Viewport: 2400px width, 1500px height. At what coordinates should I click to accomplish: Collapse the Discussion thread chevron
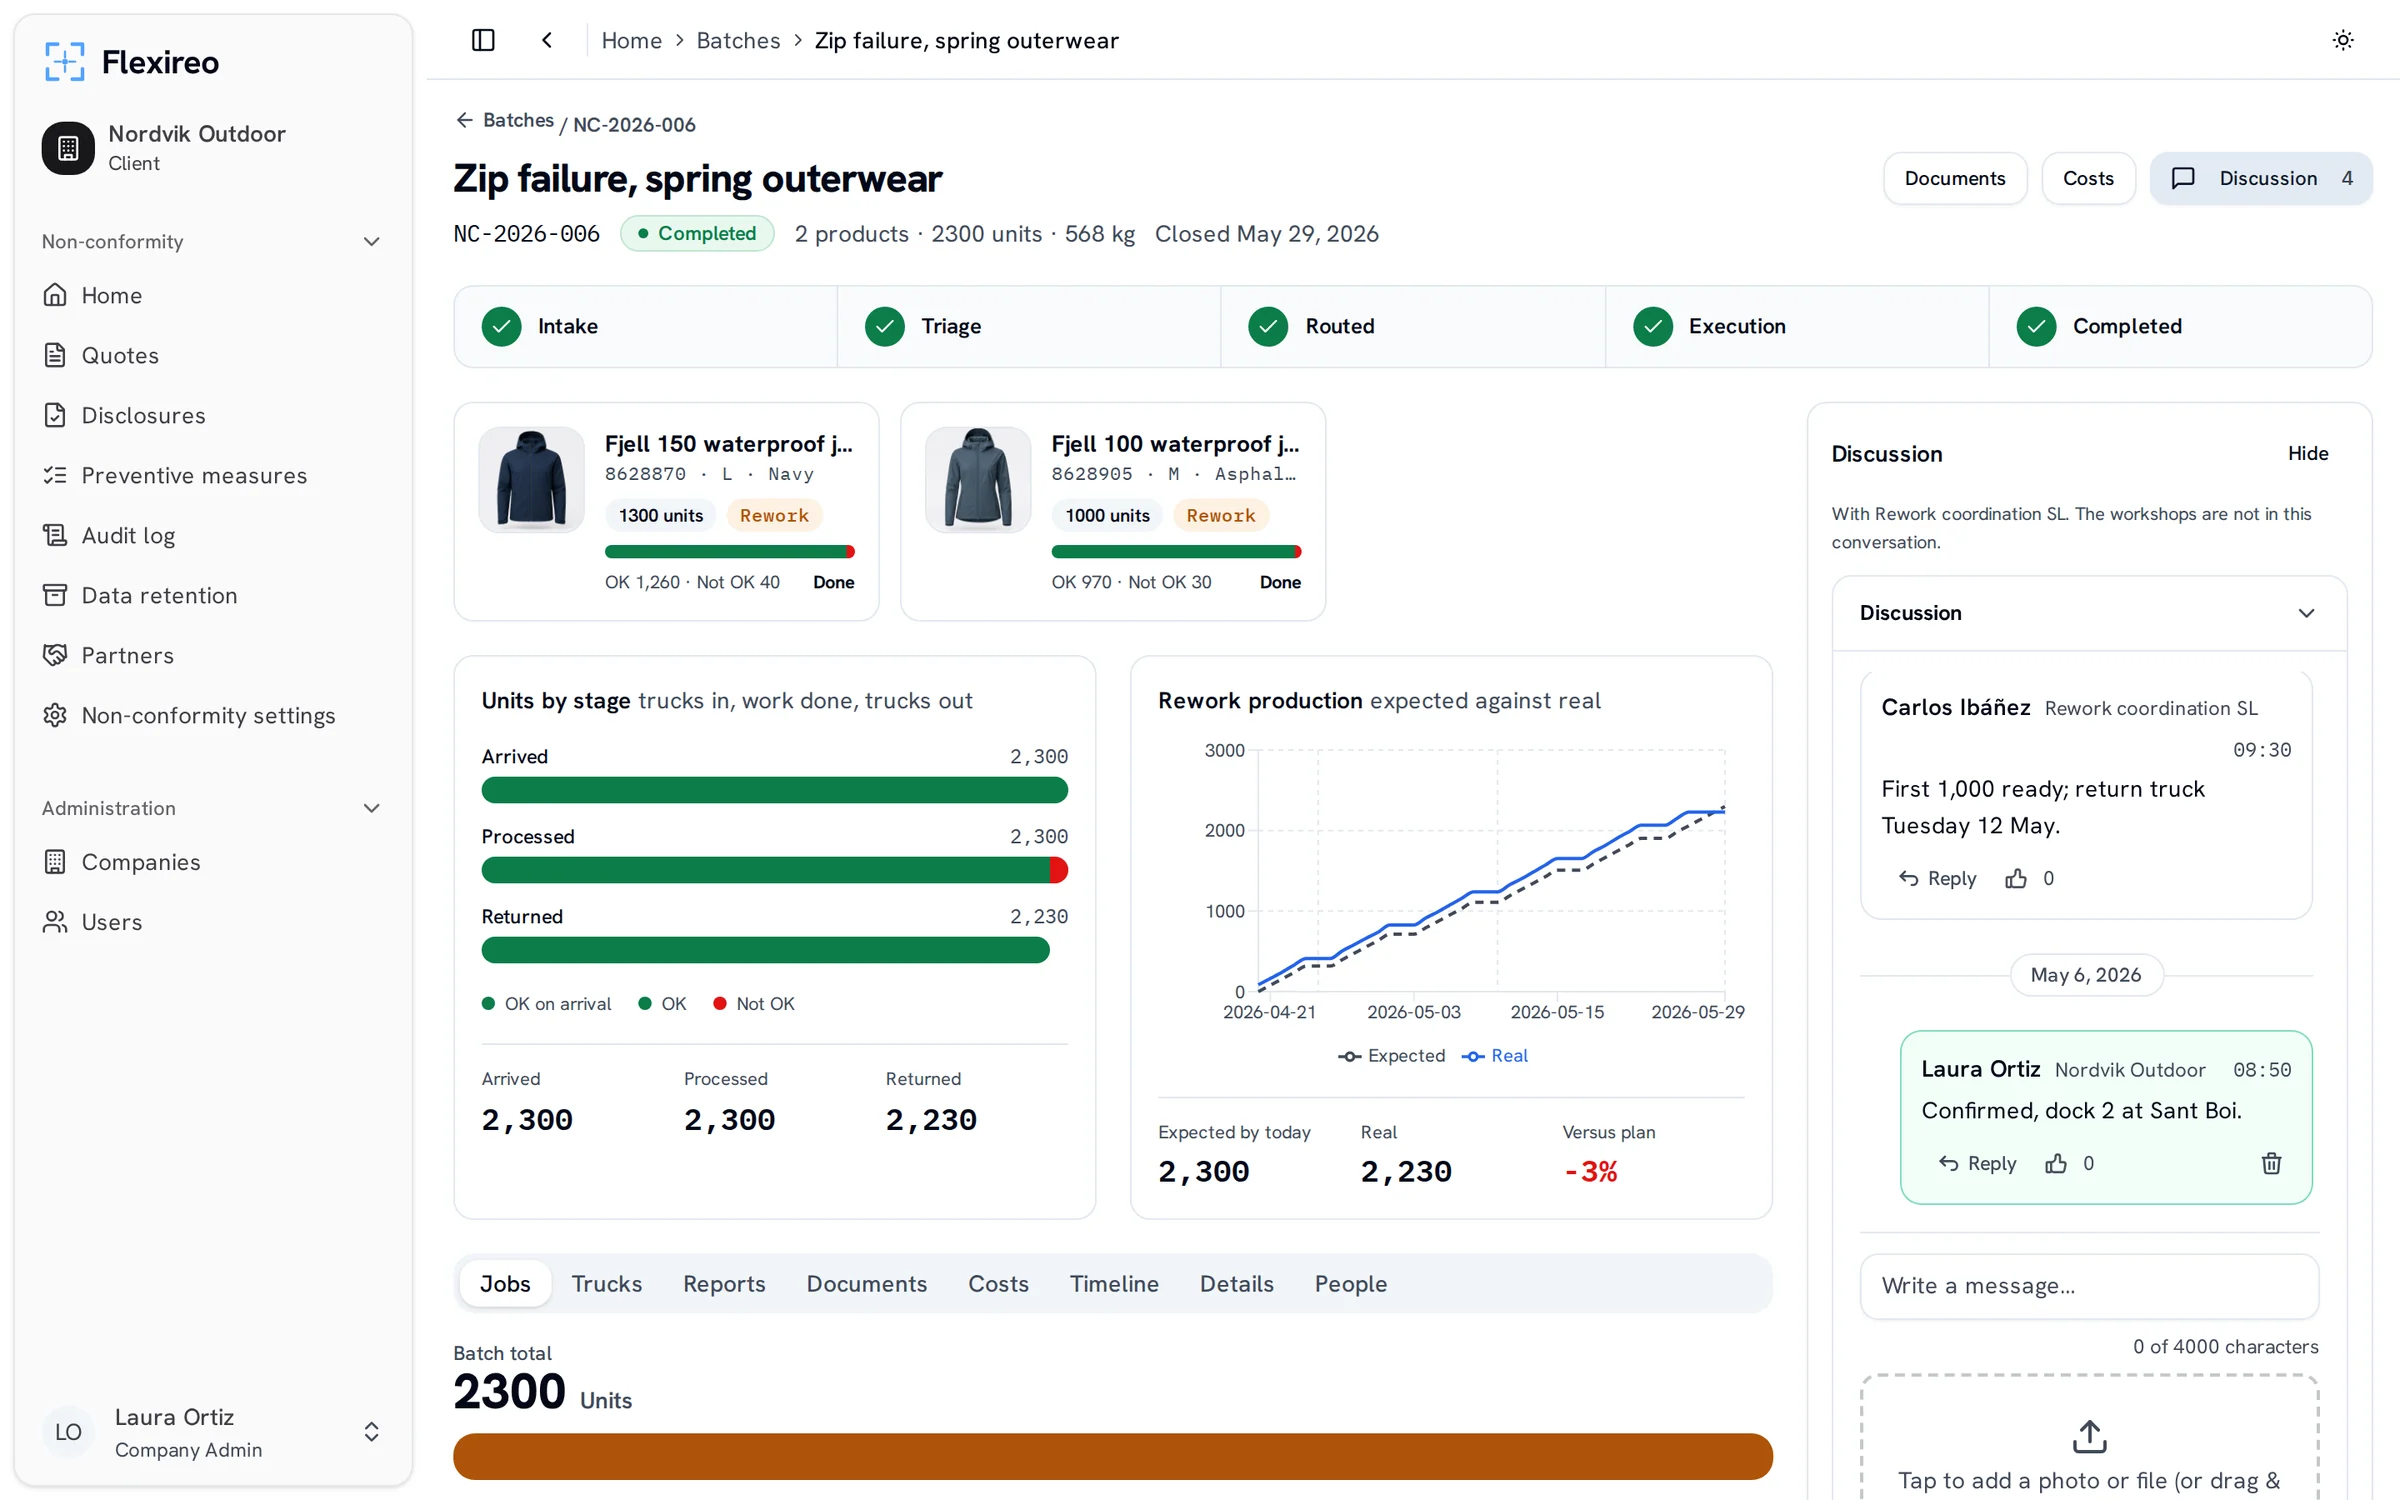[2306, 613]
